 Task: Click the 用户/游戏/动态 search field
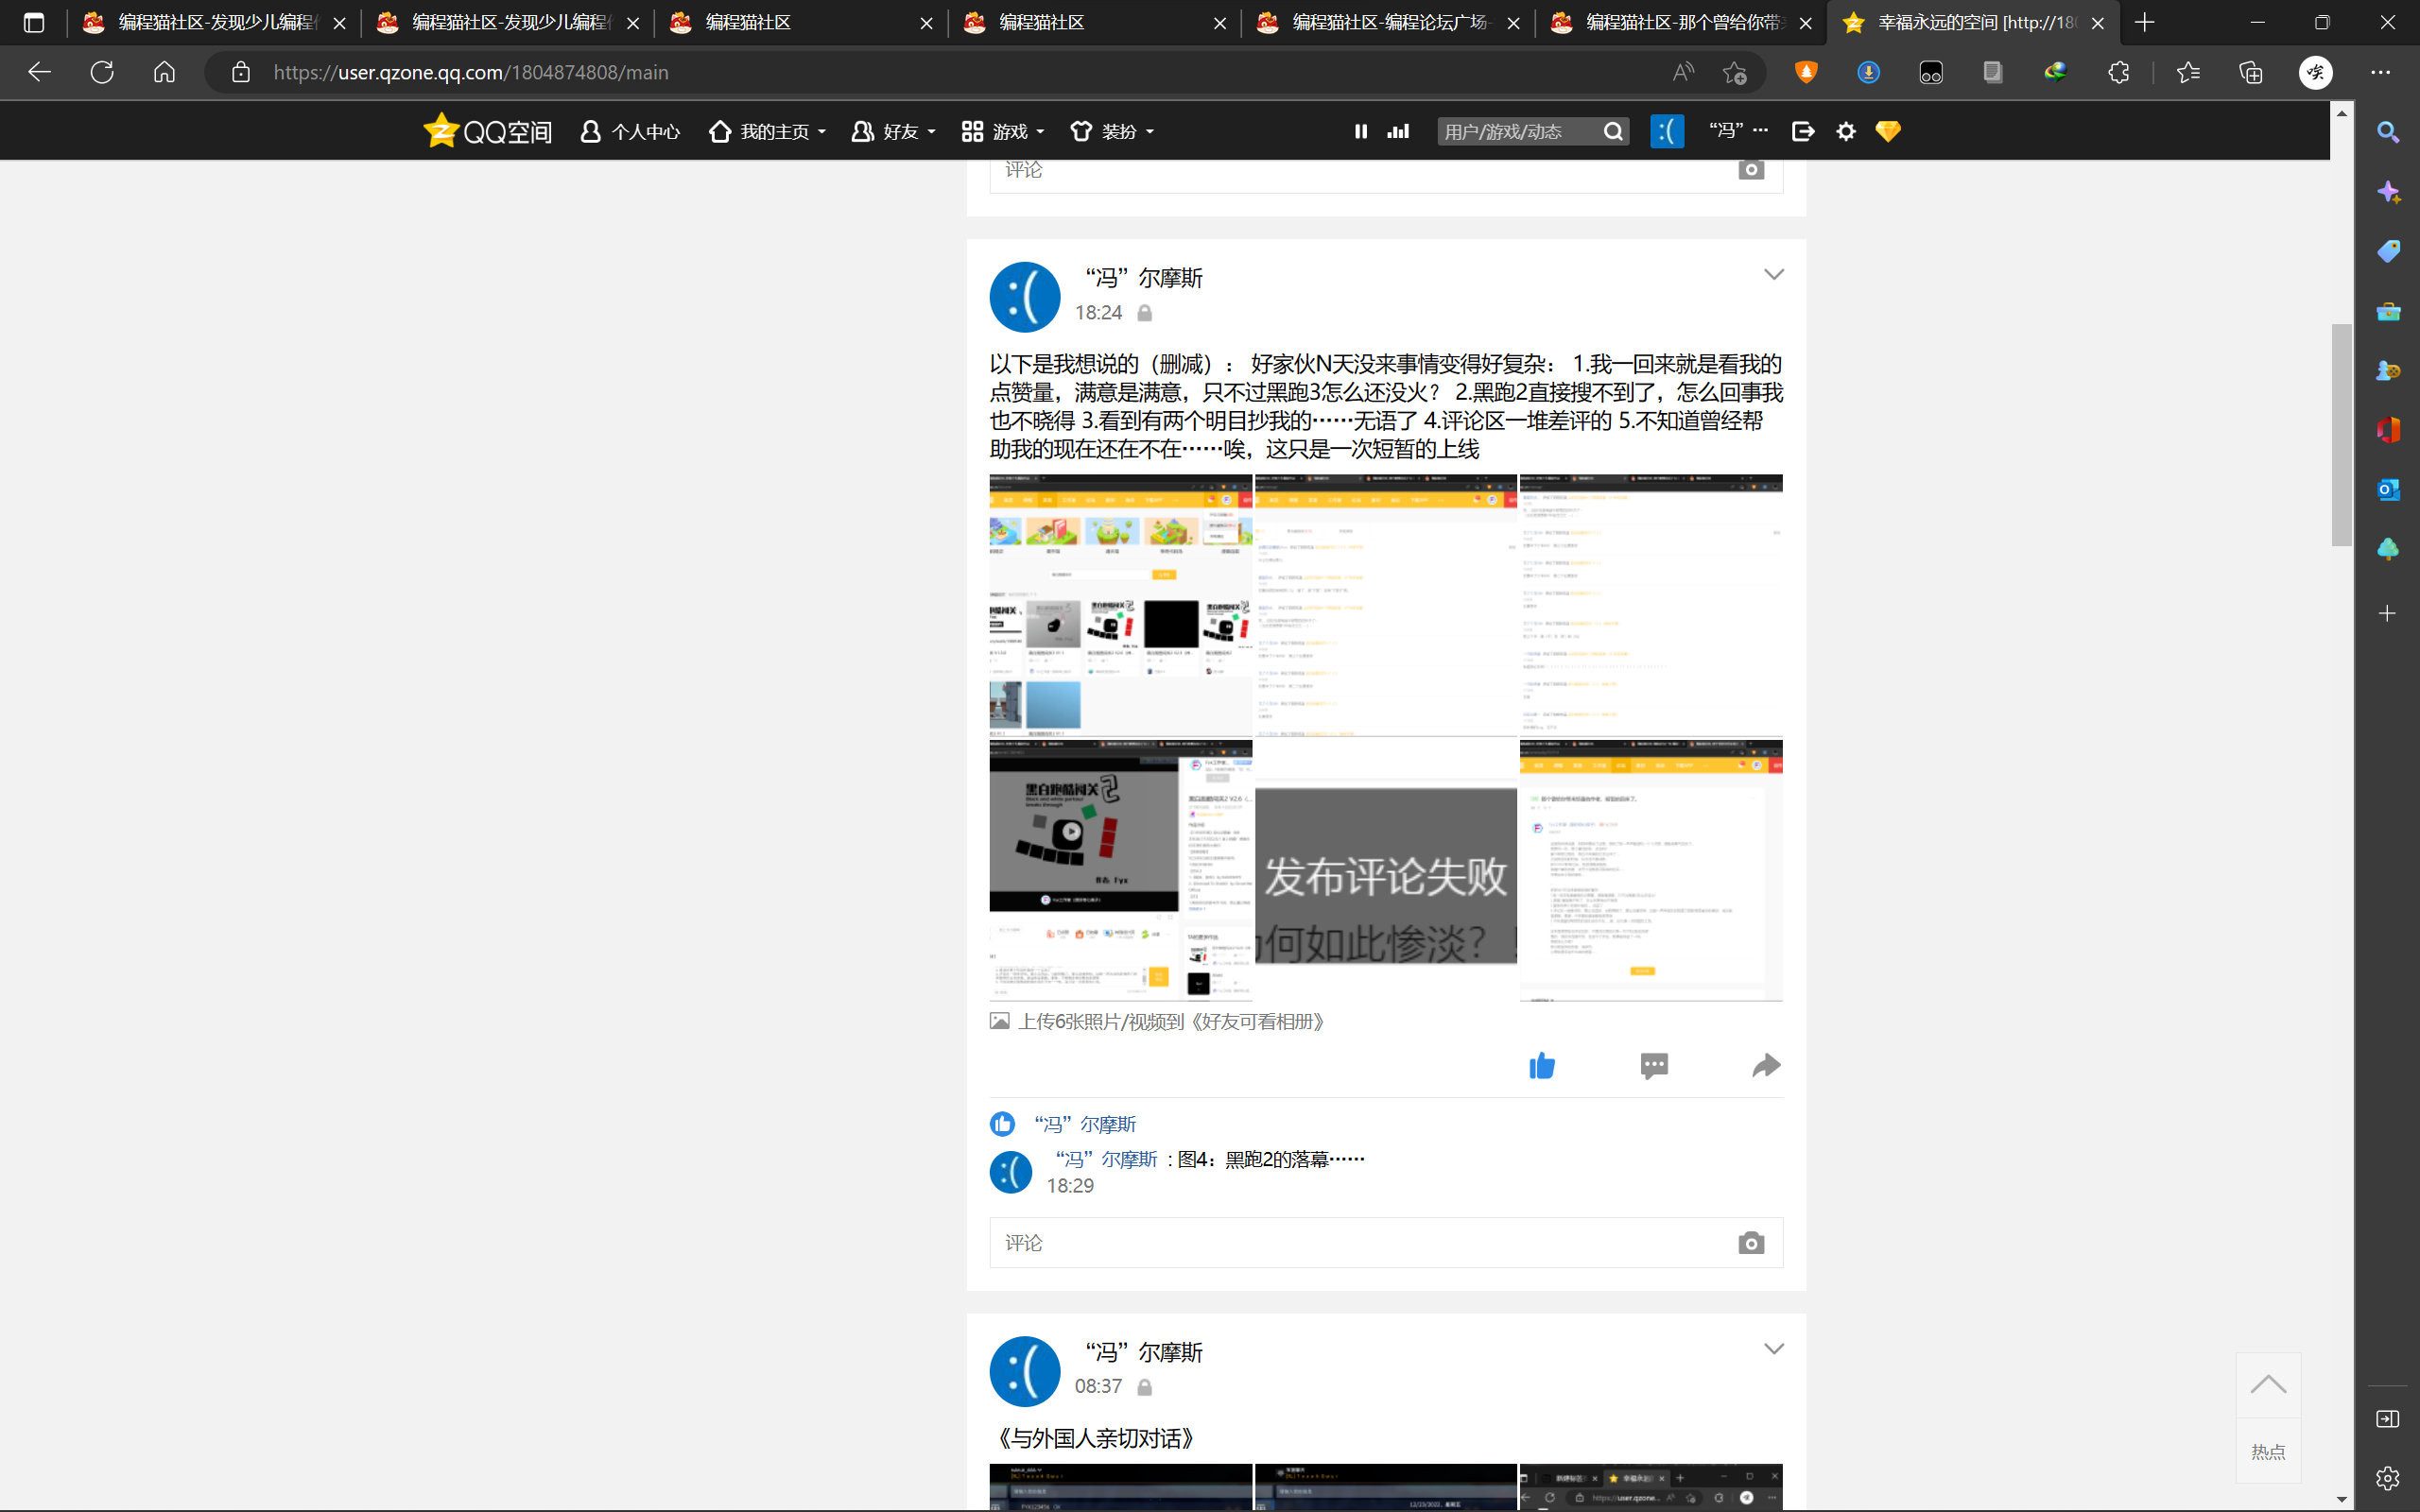click(x=1518, y=131)
